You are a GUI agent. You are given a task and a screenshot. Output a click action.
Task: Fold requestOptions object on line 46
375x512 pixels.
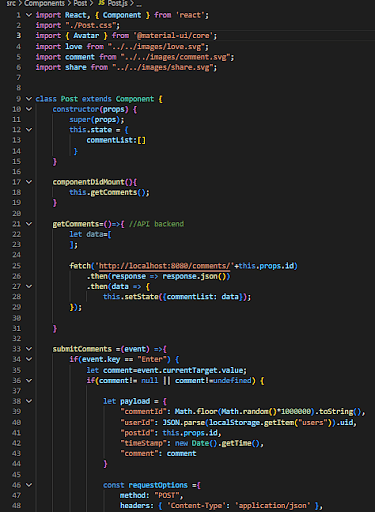coord(29,485)
